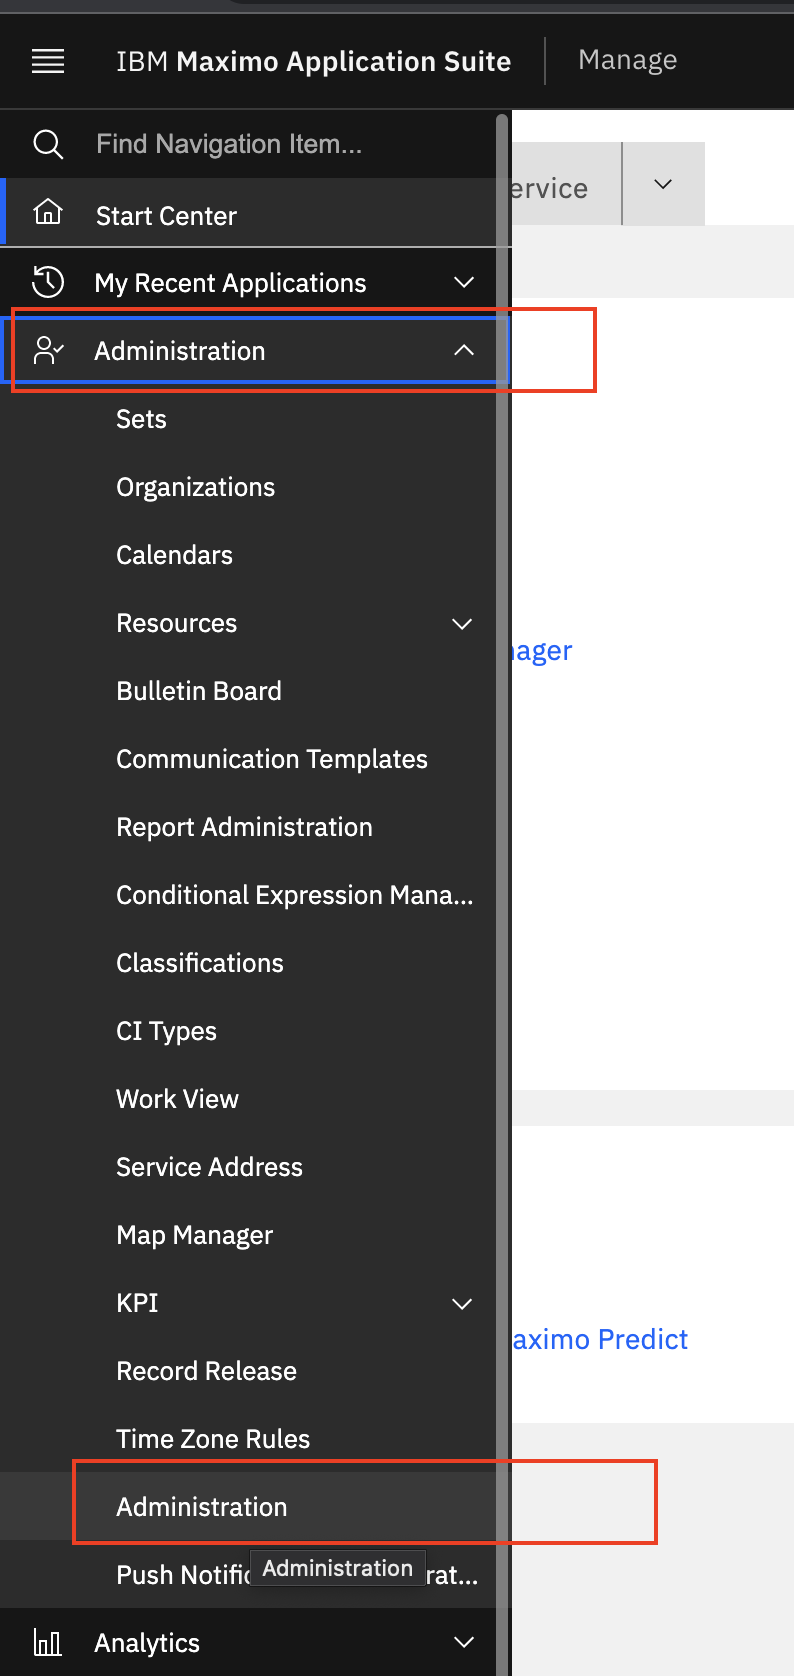Click the Administration user icon
The image size is (794, 1676).
48,350
